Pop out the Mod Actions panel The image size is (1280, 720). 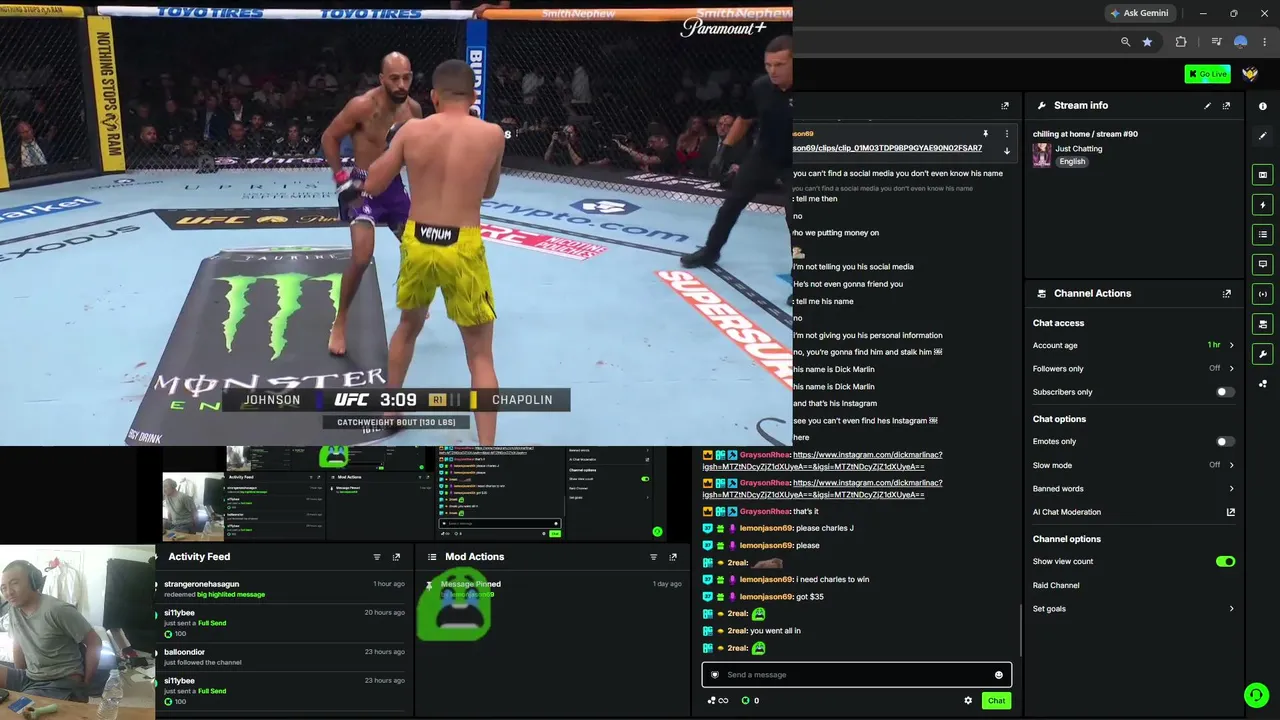click(673, 557)
